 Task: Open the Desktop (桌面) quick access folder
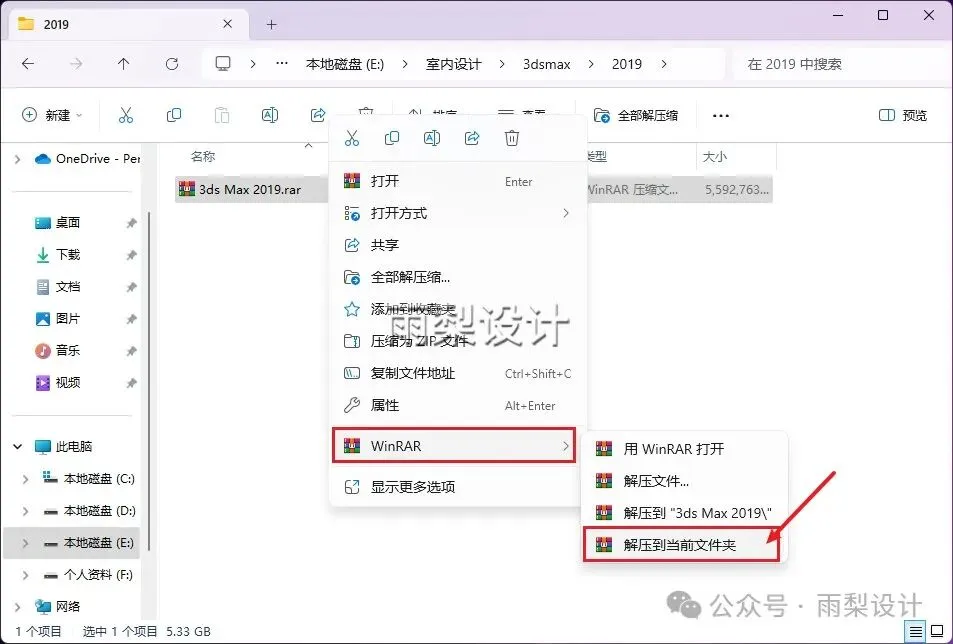pyautogui.click(x=58, y=222)
